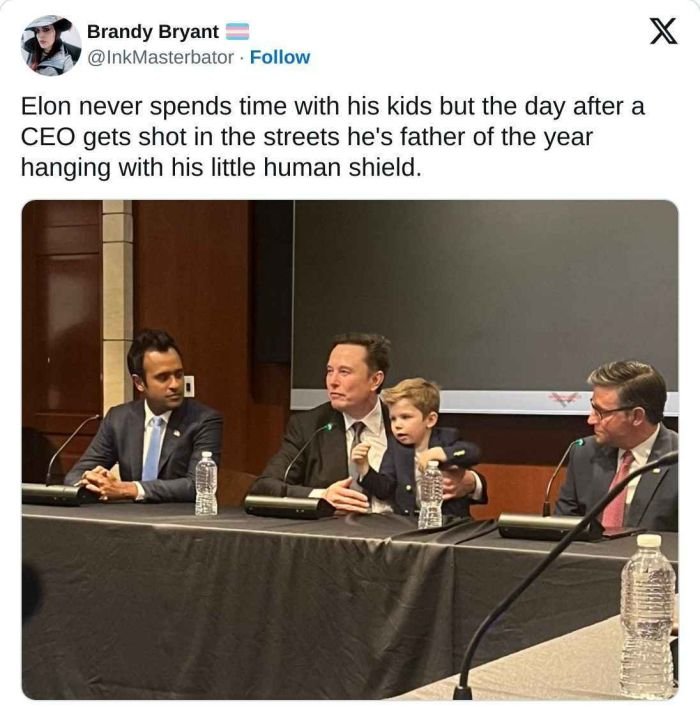Click the blond child in the photo
Screen dimensions: 700x707
(408, 440)
